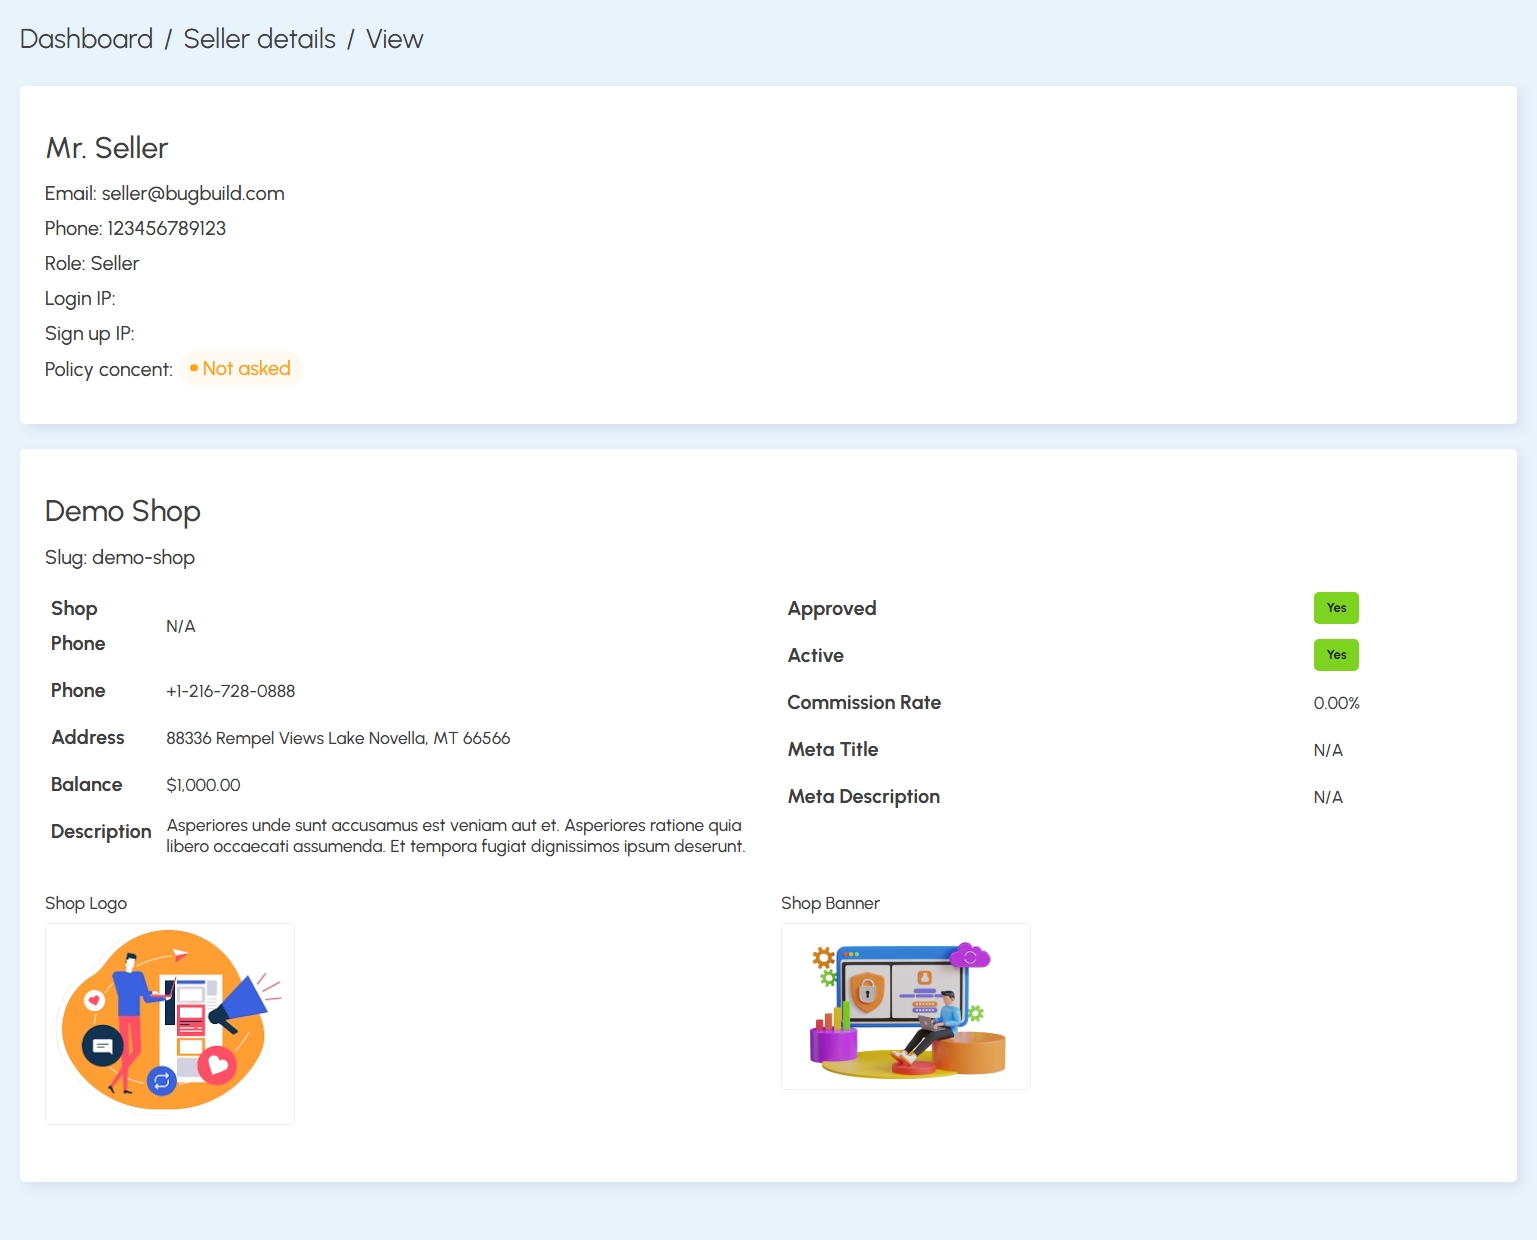Click the Balance label
Screen dimensions: 1537x1240
(x=87, y=784)
